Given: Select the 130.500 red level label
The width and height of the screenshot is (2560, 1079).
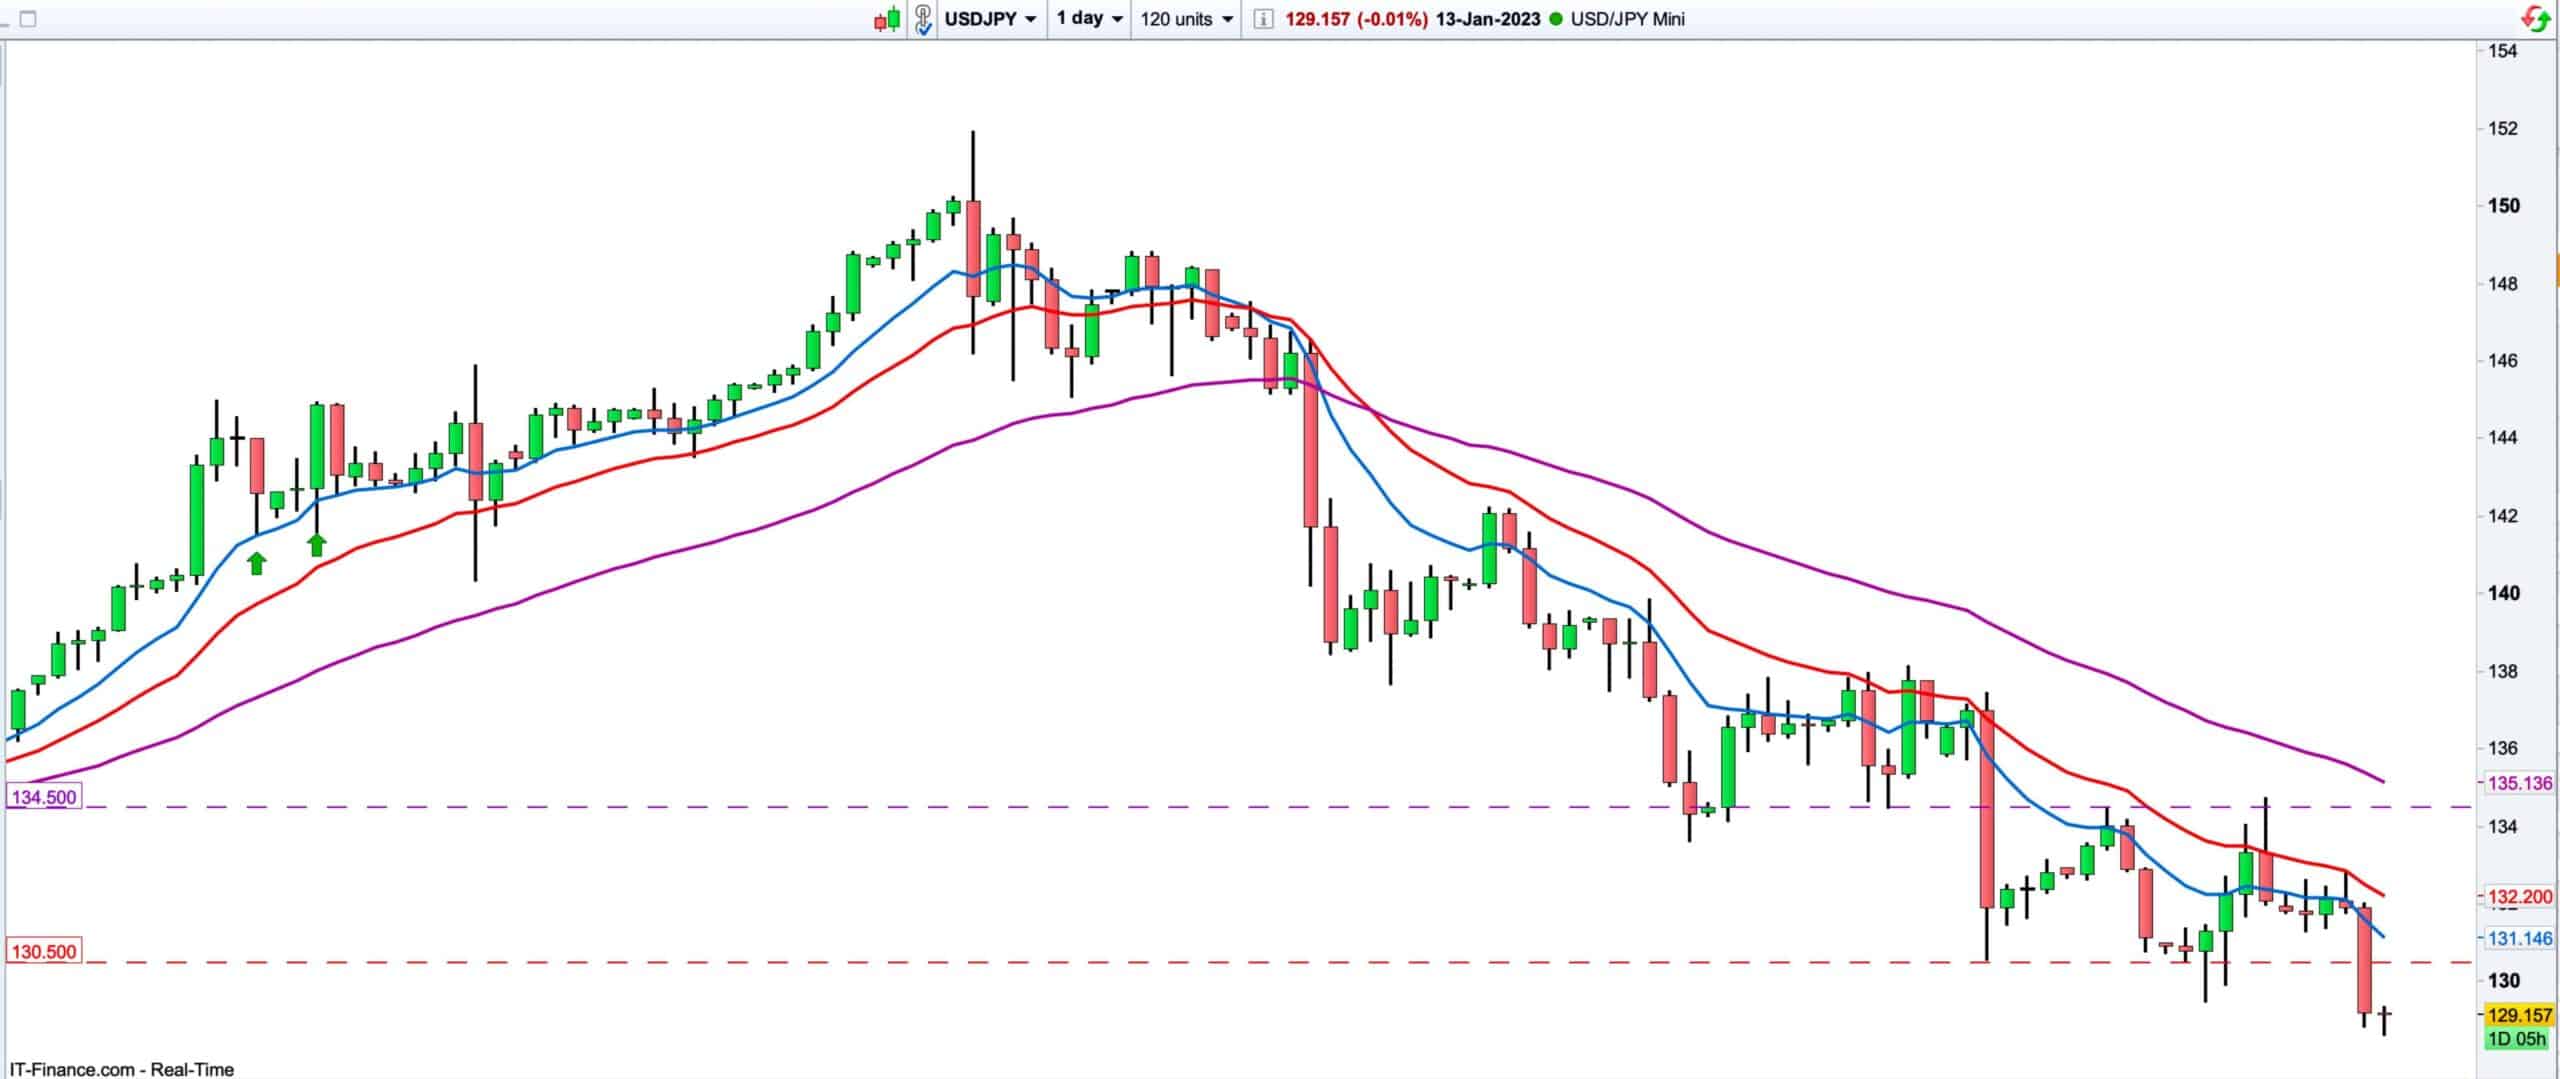Looking at the screenshot, I should pyautogui.click(x=43, y=952).
